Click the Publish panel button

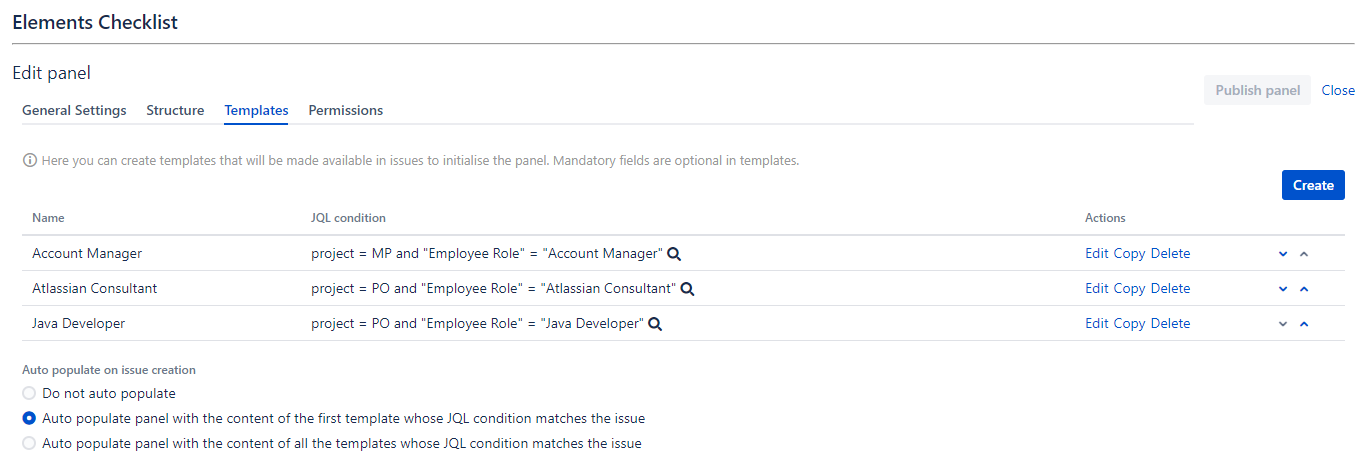(x=1257, y=90)
